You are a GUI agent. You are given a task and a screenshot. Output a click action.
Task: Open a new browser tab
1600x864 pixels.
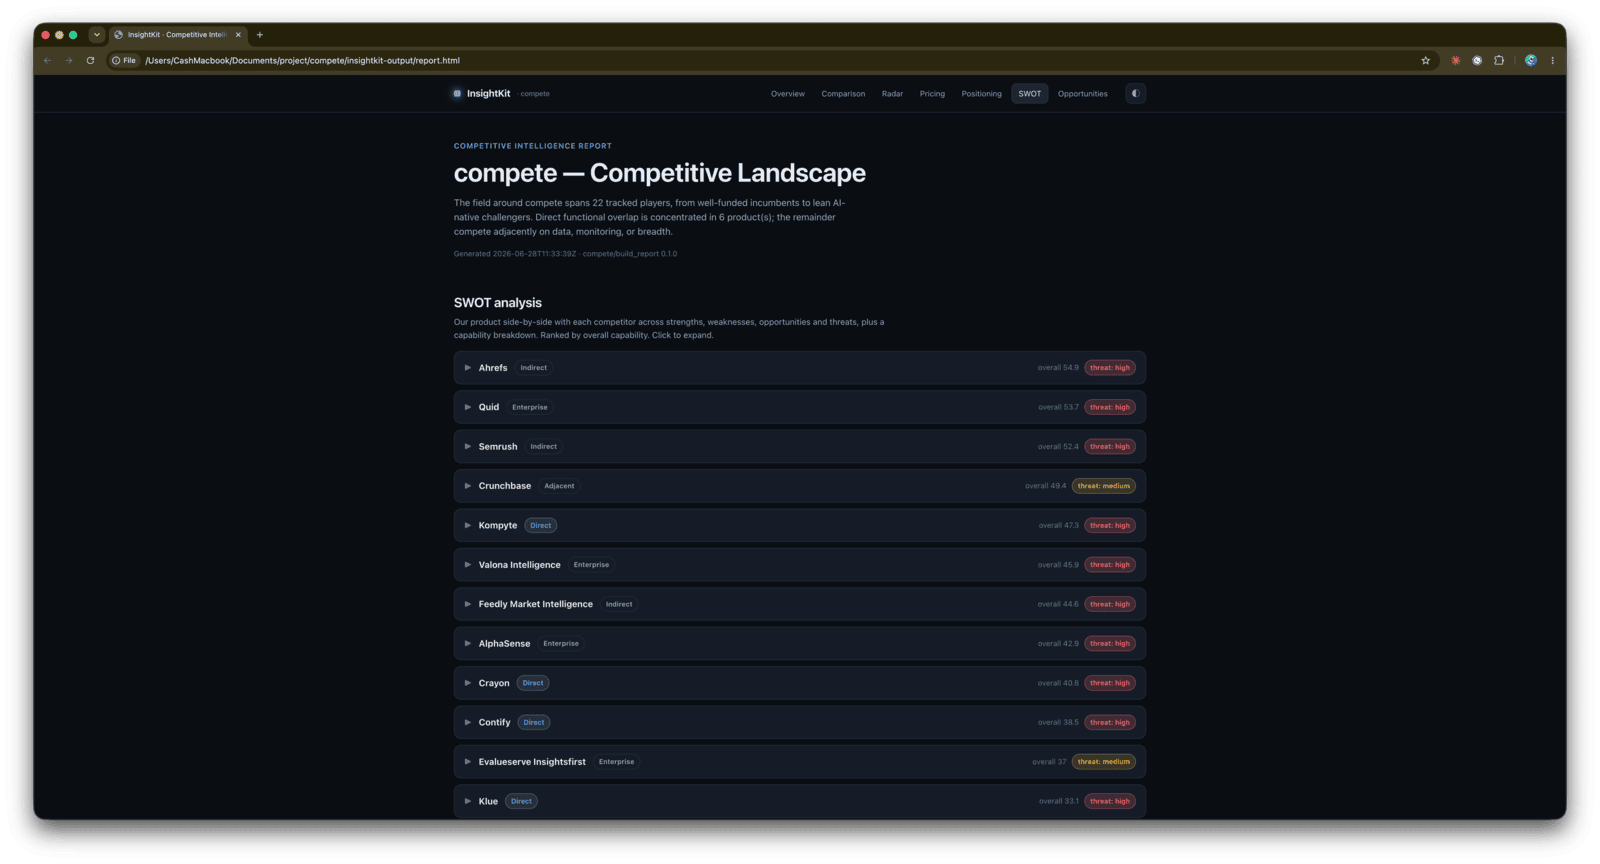pyautogui.click(x=260, y=35)
